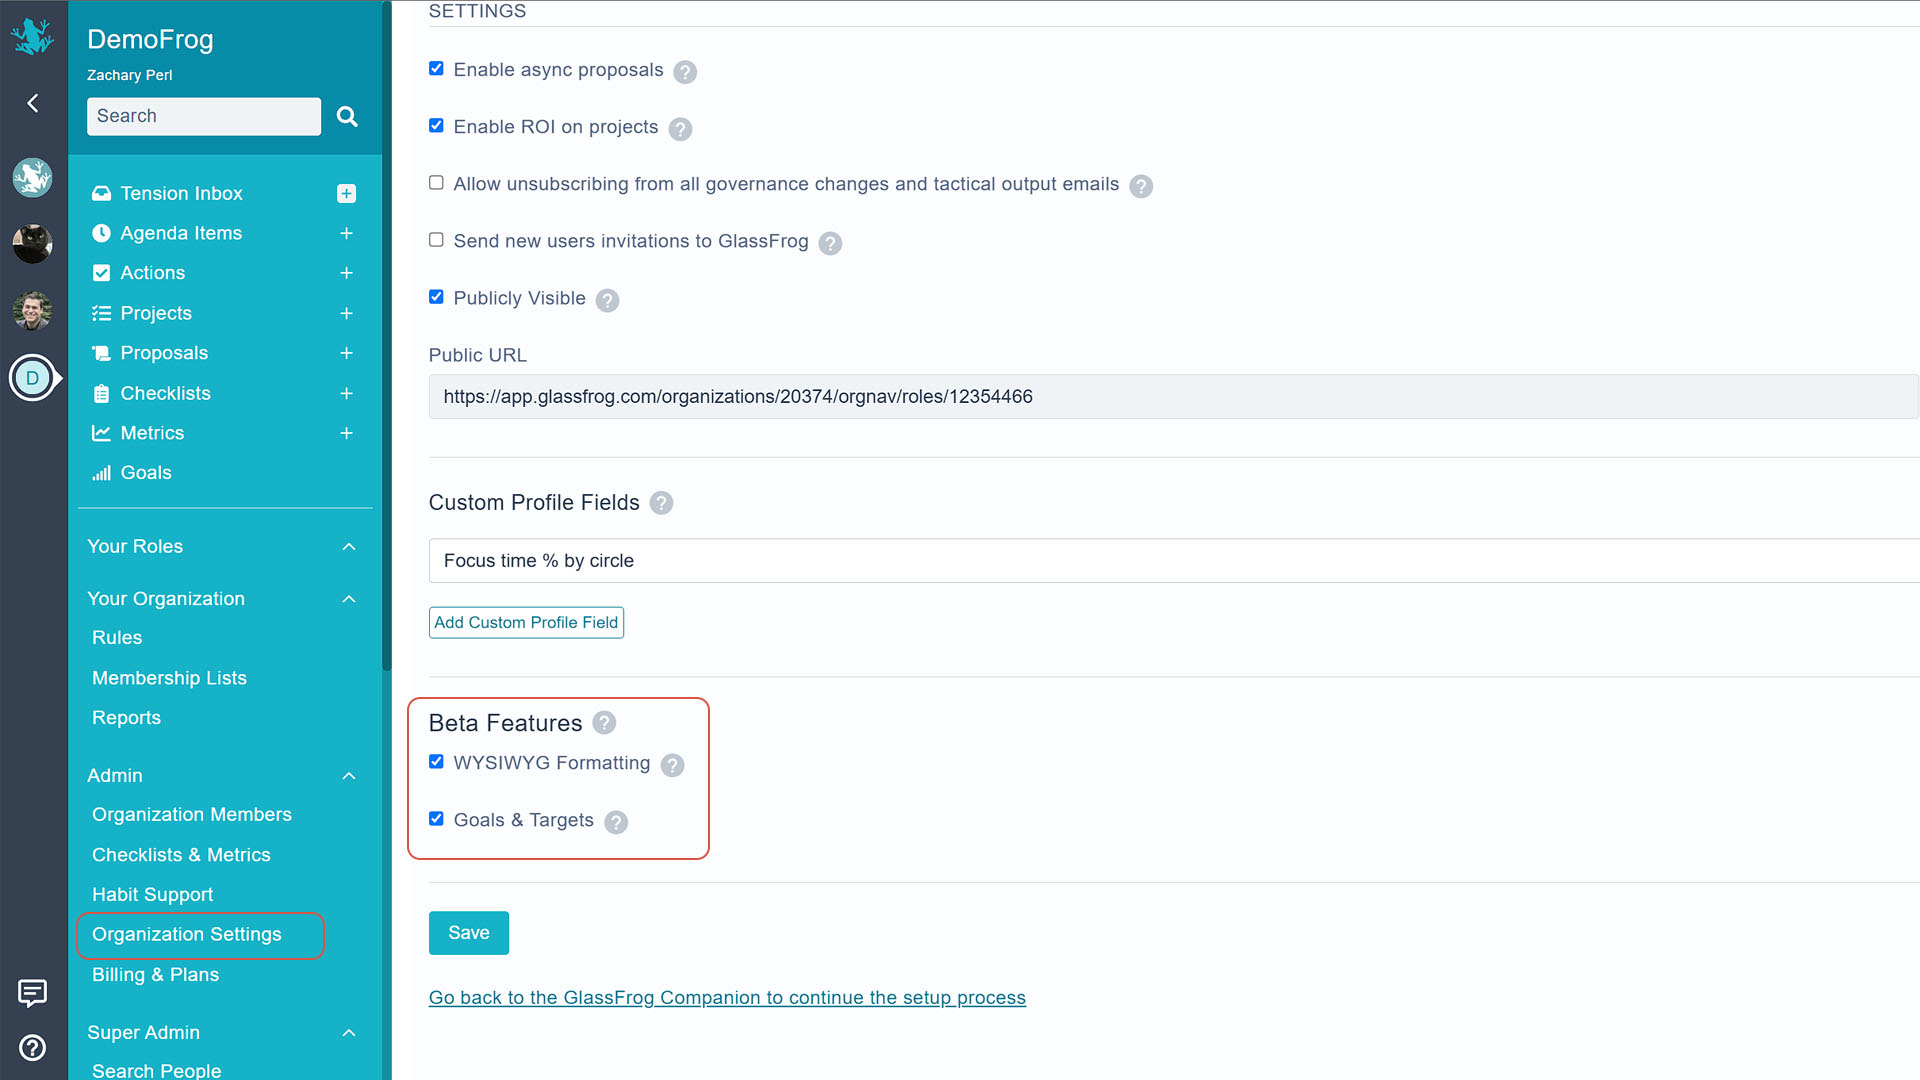Viewport: 1920px width, 1080px height.
Task: Disable Enable async proposals checkbox
Action: [436, 69]
